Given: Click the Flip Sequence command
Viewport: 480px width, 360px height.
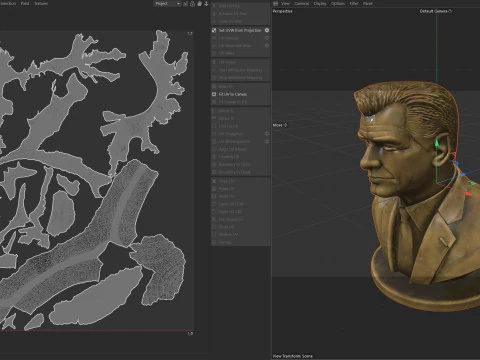Looking at the screenshot, I should coord(231,220).
